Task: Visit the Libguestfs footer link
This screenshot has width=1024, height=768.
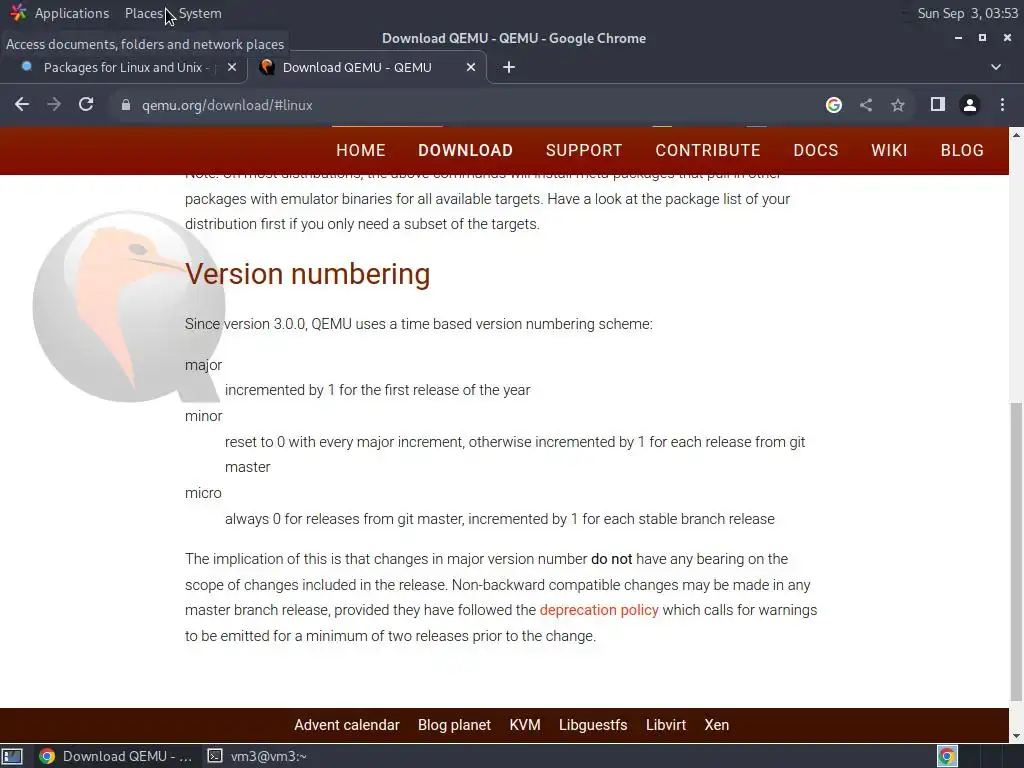Action: click(x=593, y=725)
